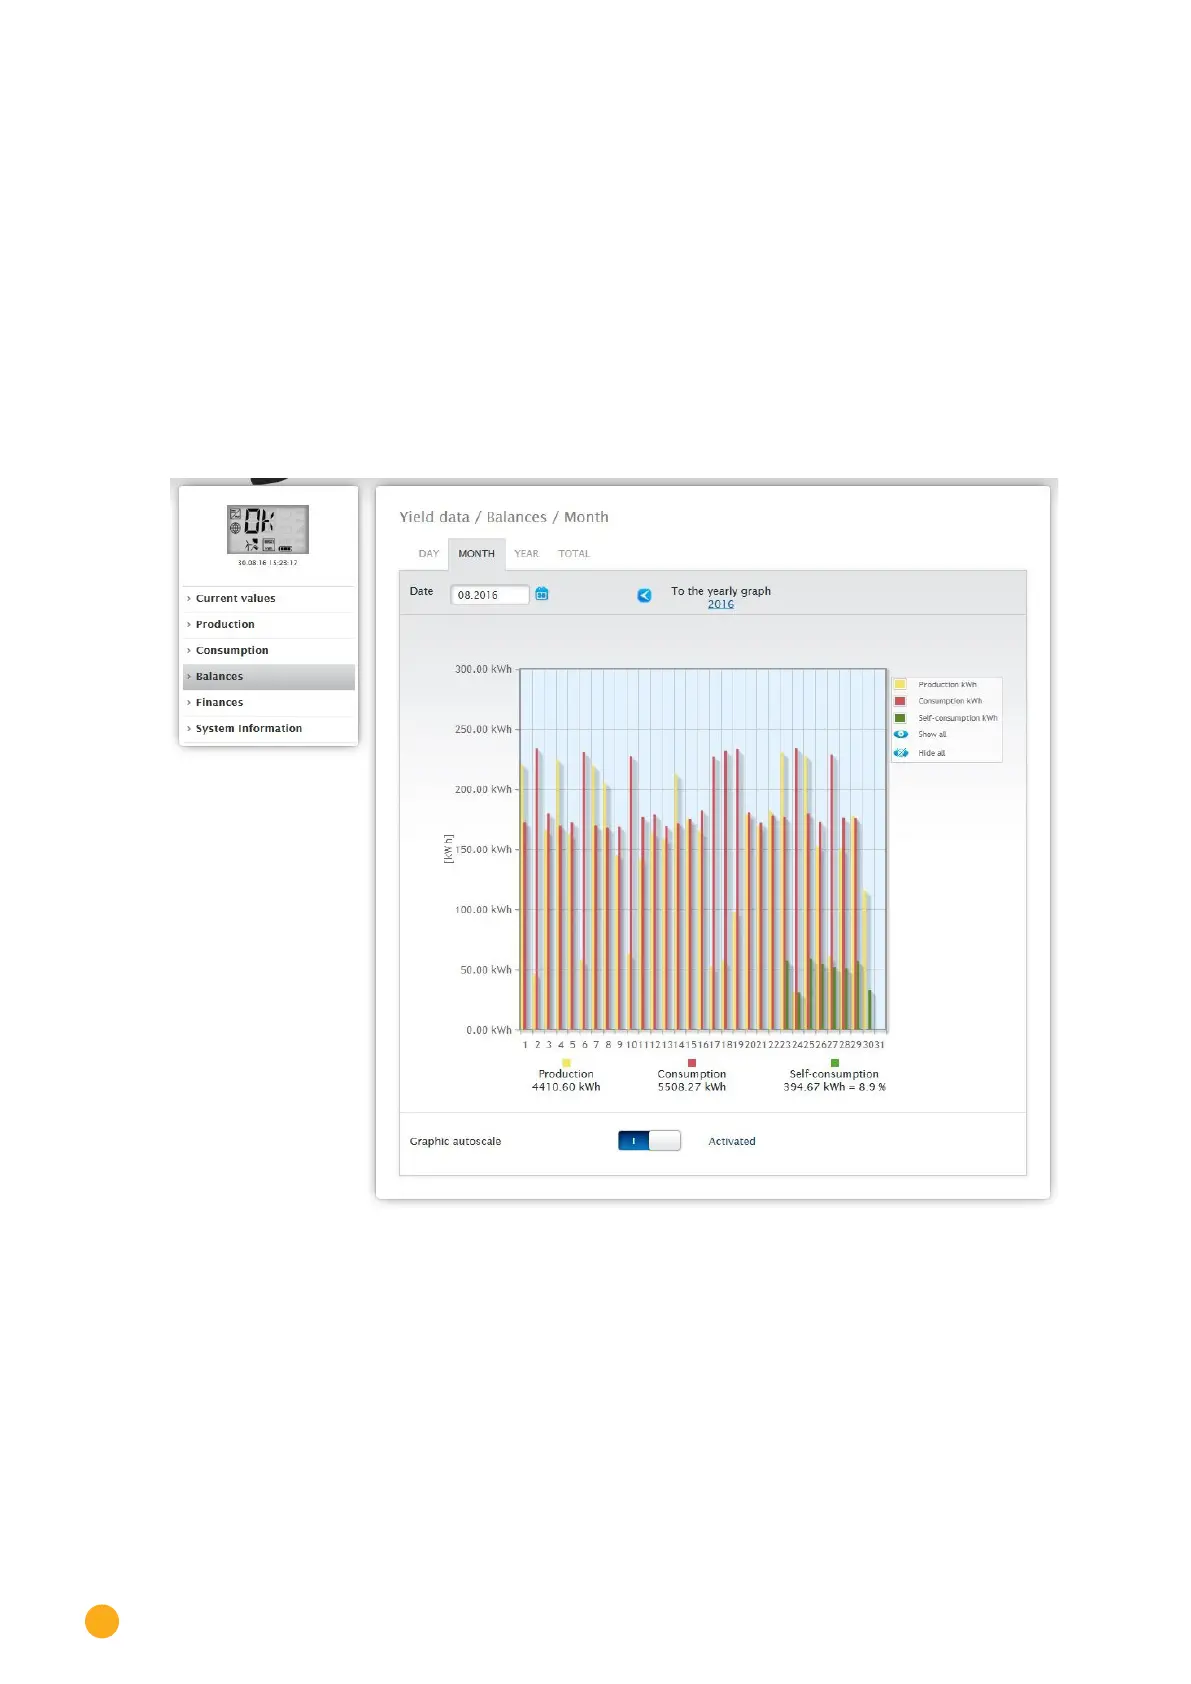1191x1684 pixels.
Task: Expand Current values in sidebar
Action: pos(235,598)
